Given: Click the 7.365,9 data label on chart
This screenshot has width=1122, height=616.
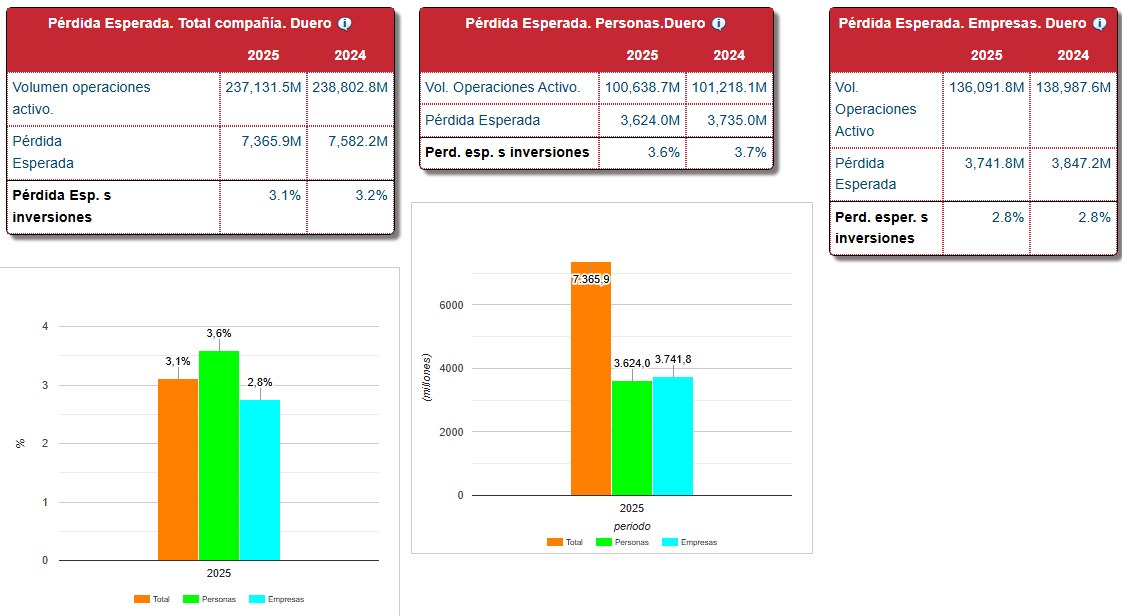Looking at the screenshot, I should tap(591, 279).
